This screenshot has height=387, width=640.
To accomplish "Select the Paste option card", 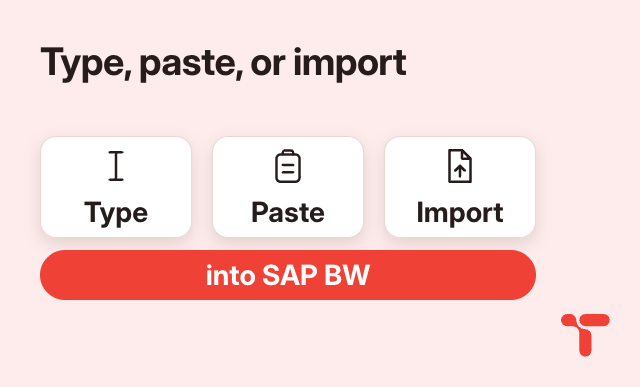I will click(x=288, y=187).
